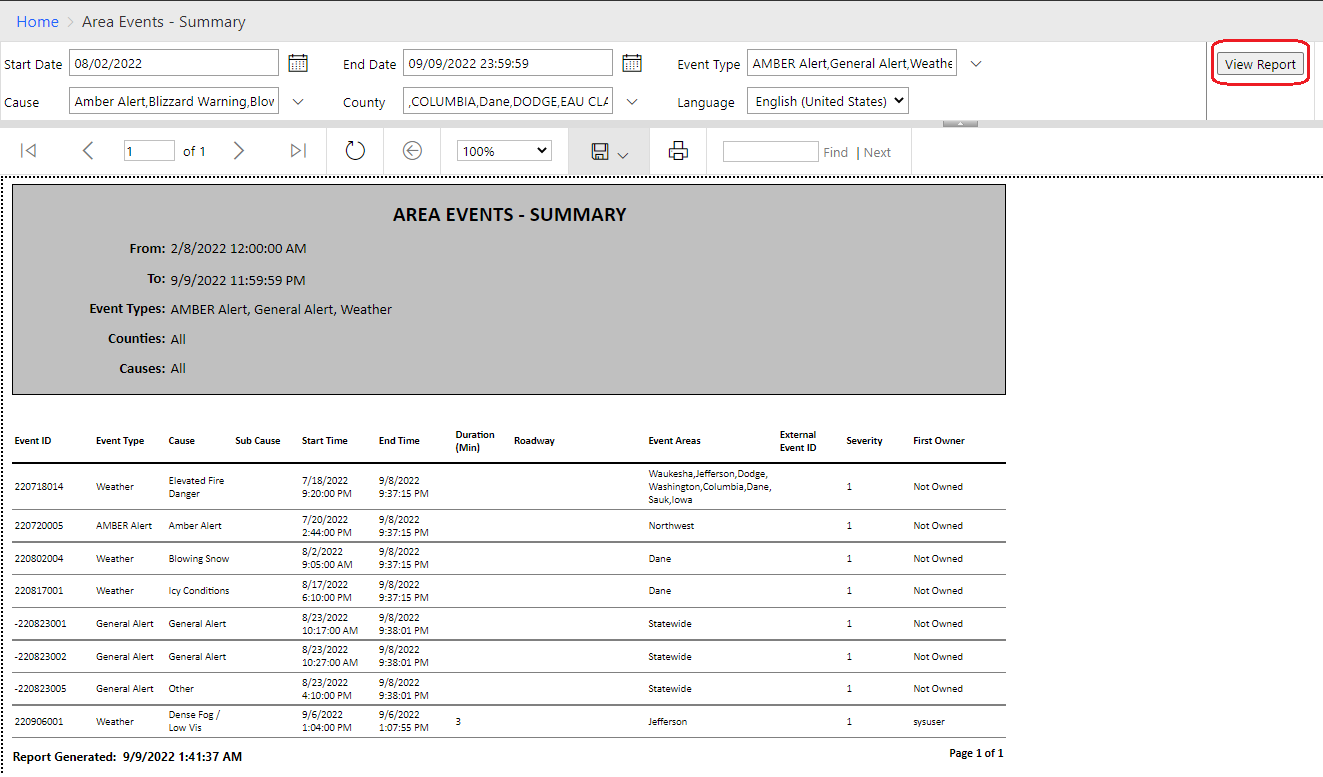Screen dimensions: 1323x777
Task: Select the Severity column header
Action: coord(864,441)
